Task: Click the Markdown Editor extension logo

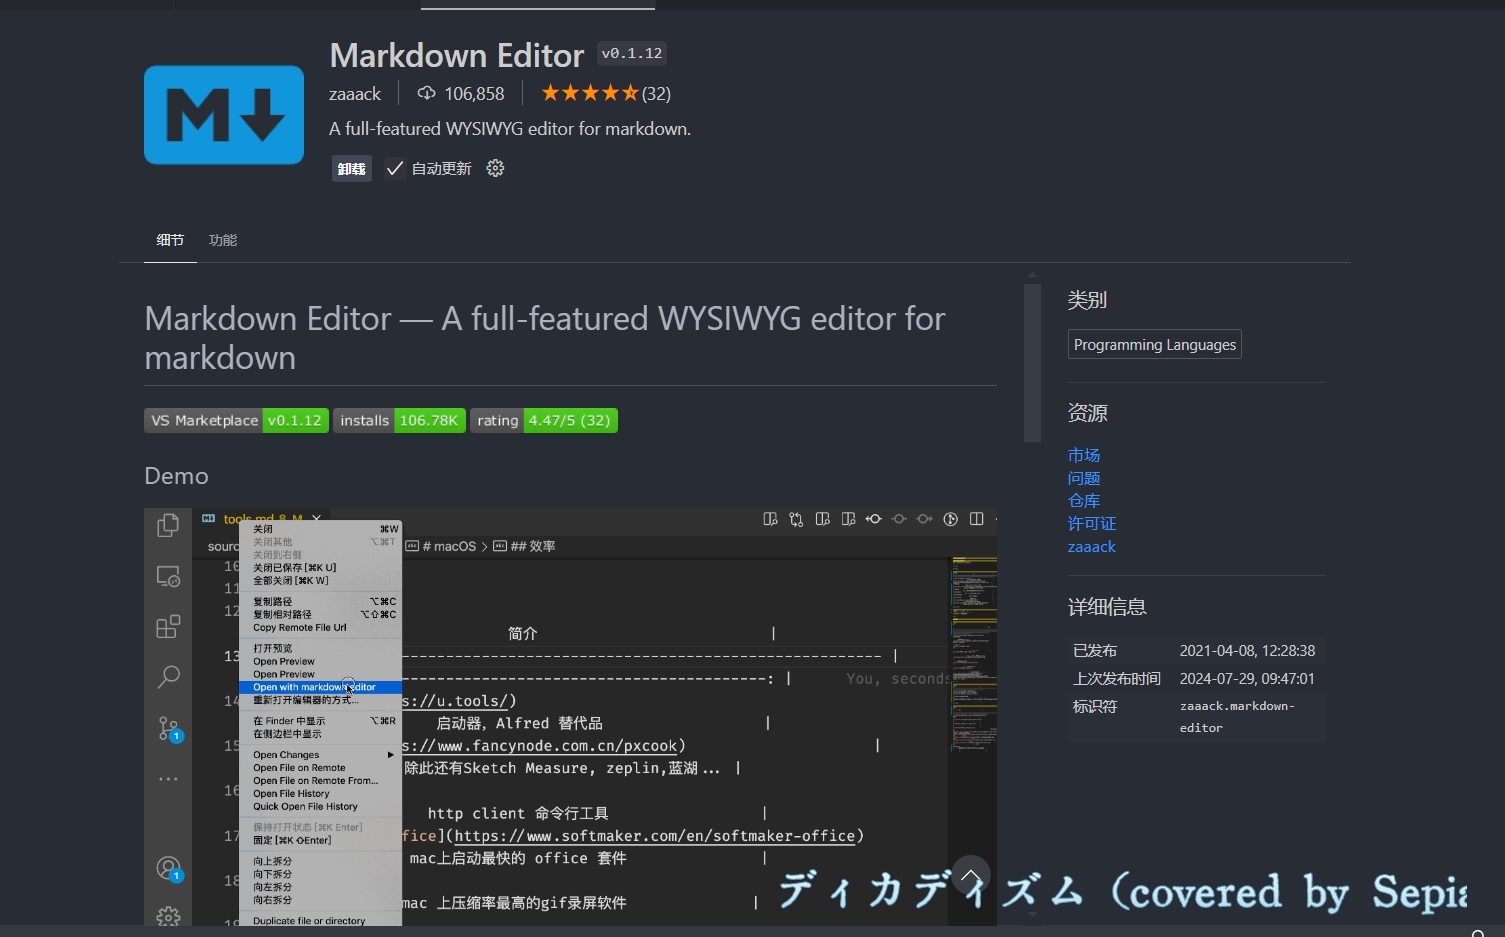Action: [x=223, y=114]
